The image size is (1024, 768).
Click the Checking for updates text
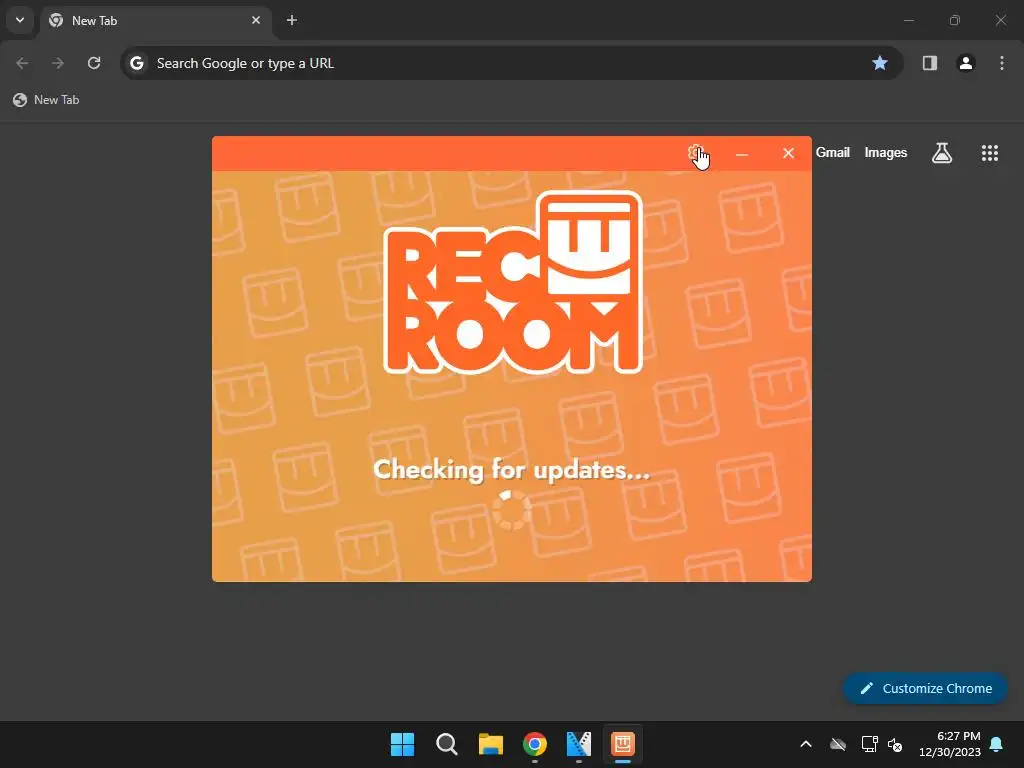coord(511,470)
